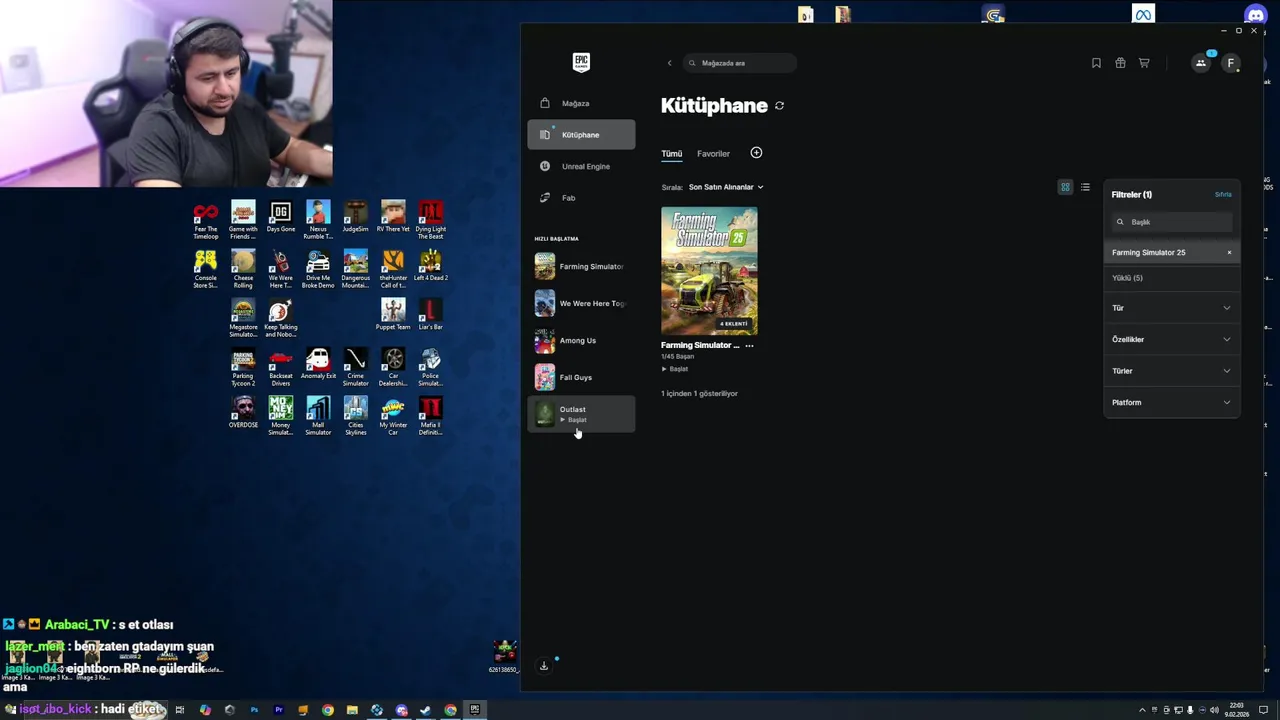Viewport: 1280px width, 720px height.
Task: Switch library to grid view
Action: (x=1065, y=187)
